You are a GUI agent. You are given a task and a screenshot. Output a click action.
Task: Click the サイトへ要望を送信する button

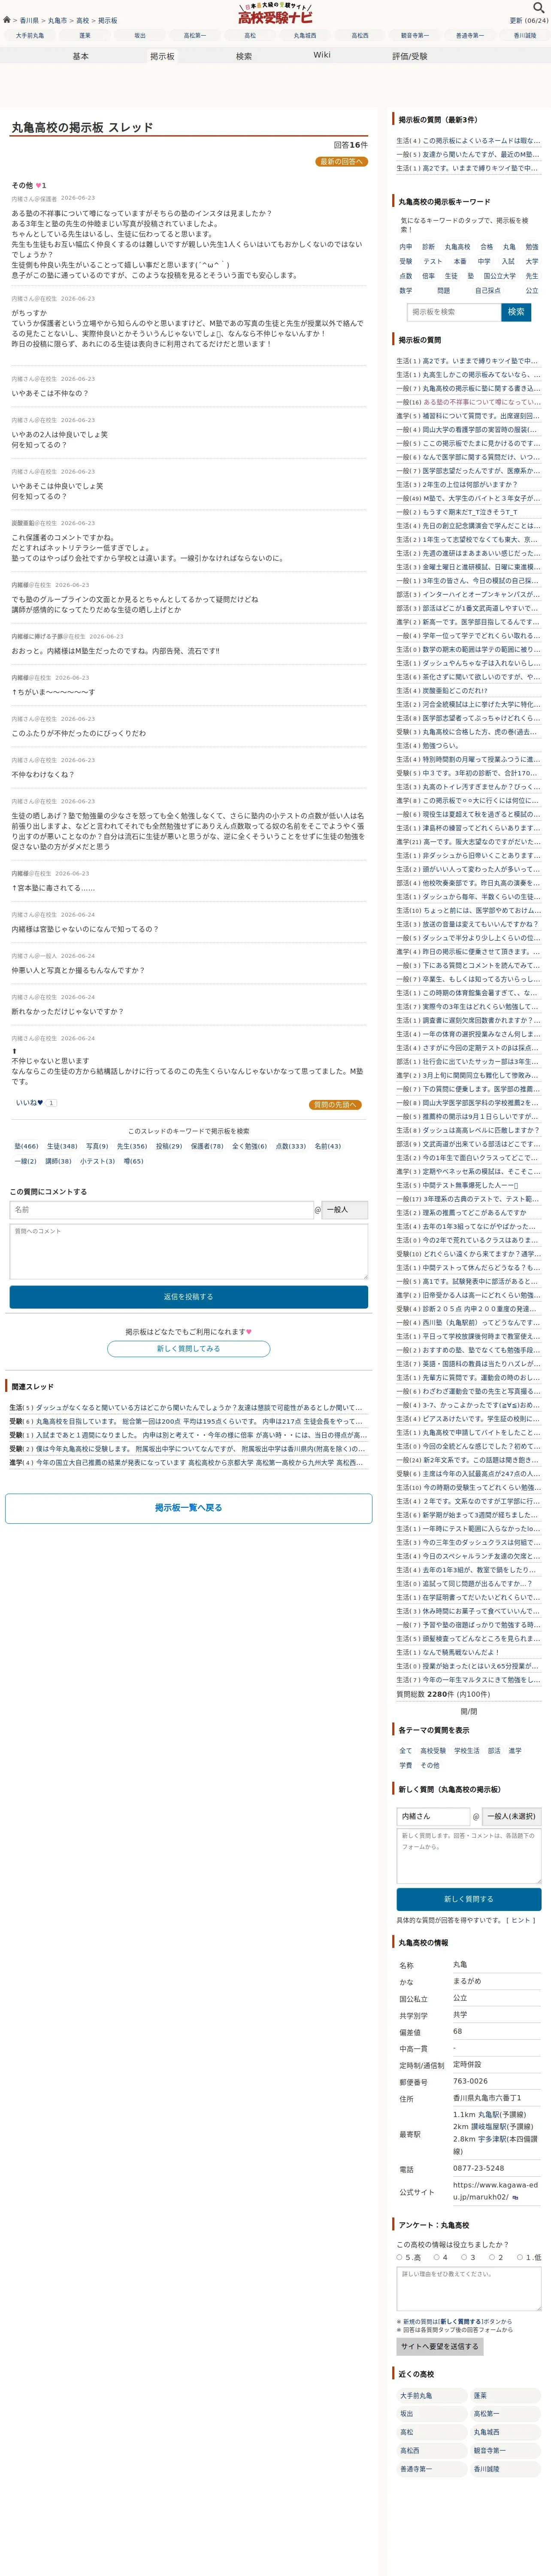440,2346
